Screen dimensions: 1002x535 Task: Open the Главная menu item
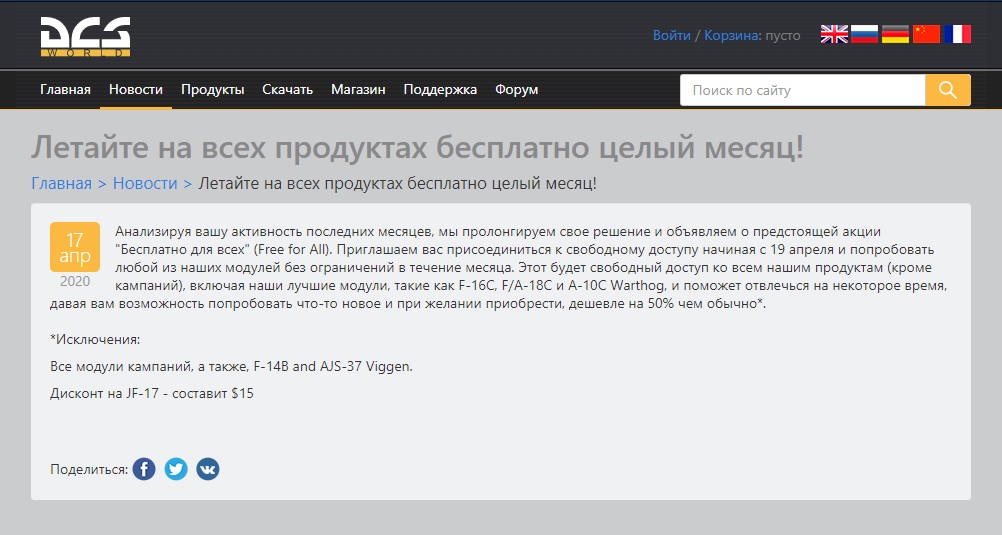[x=65, y=89]
